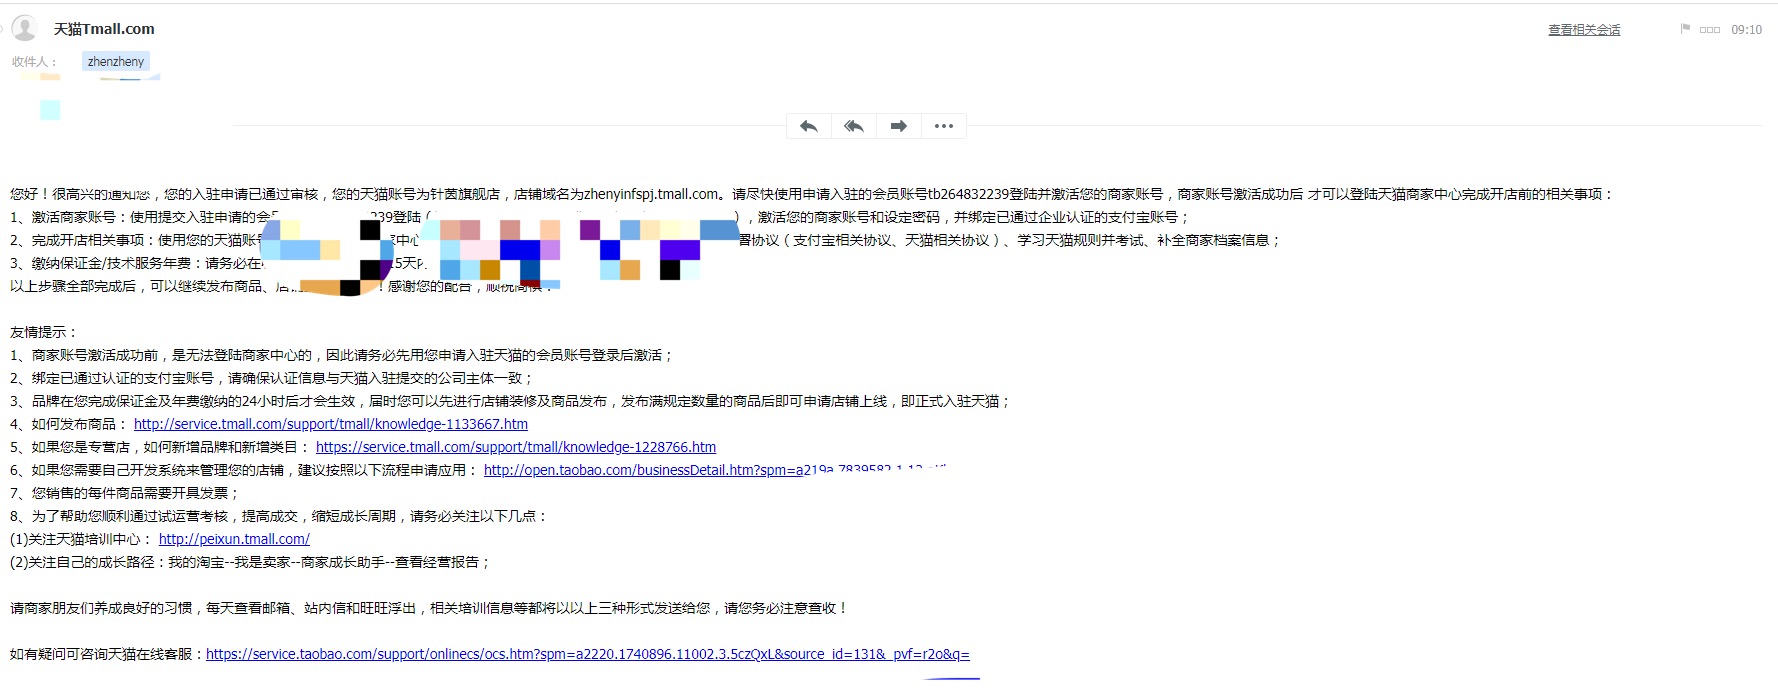Click the reply arrow icon
The height and width of the screenshot is (691, 1778).
[809, 126]
